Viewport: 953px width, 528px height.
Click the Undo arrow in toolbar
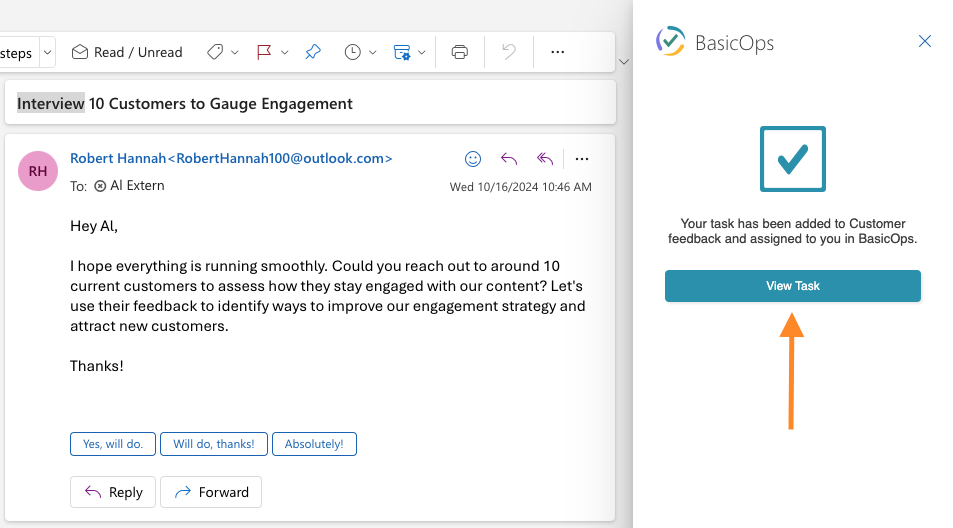[x=509, y=52]
